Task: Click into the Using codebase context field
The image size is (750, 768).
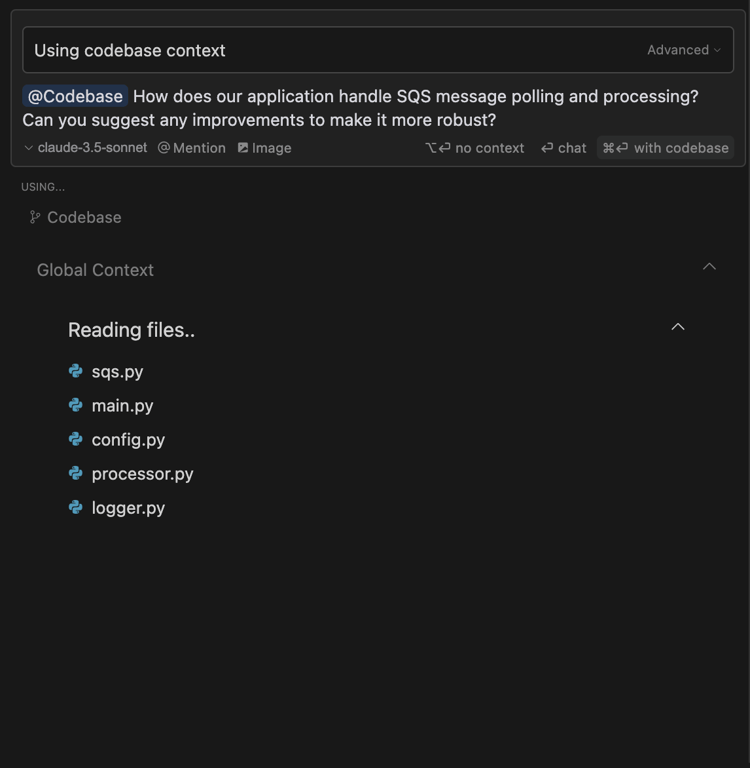Action: [x=378, y=50]
